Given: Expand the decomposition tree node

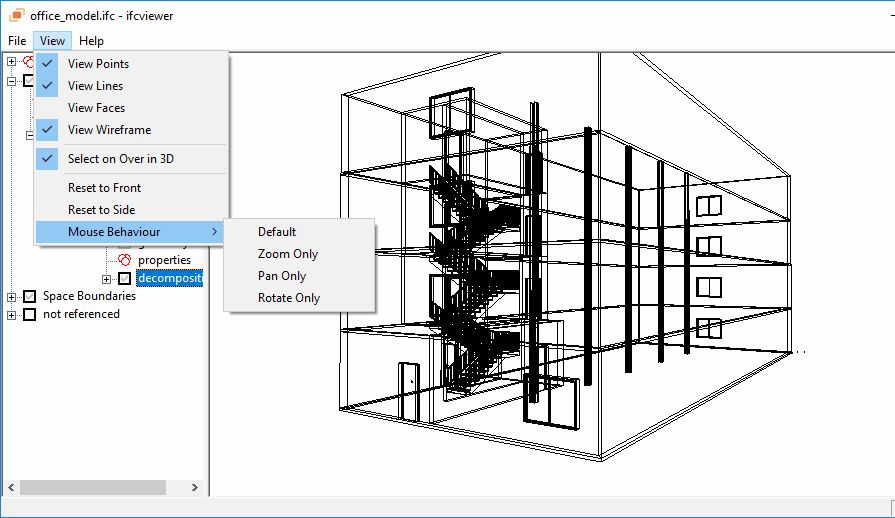Looking at the screenshot, I should click(106, 279).
